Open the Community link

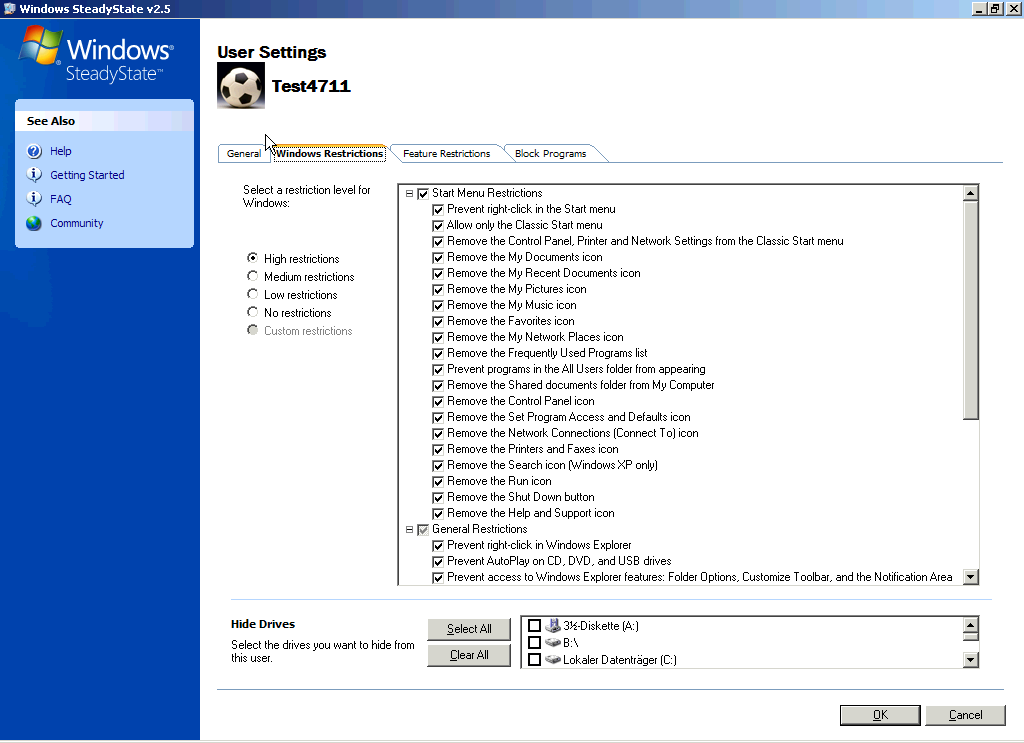[76, 223]
